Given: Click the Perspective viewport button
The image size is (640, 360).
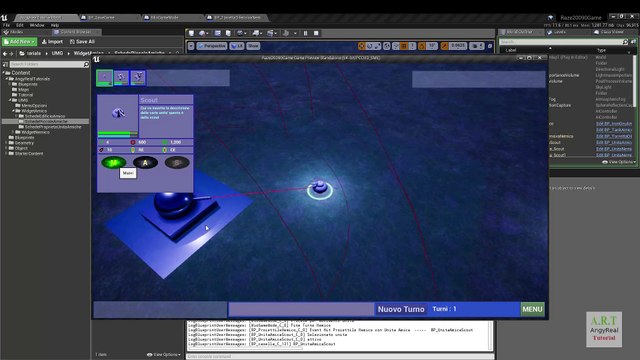Looking at the screenshot, I should [211, 46].
